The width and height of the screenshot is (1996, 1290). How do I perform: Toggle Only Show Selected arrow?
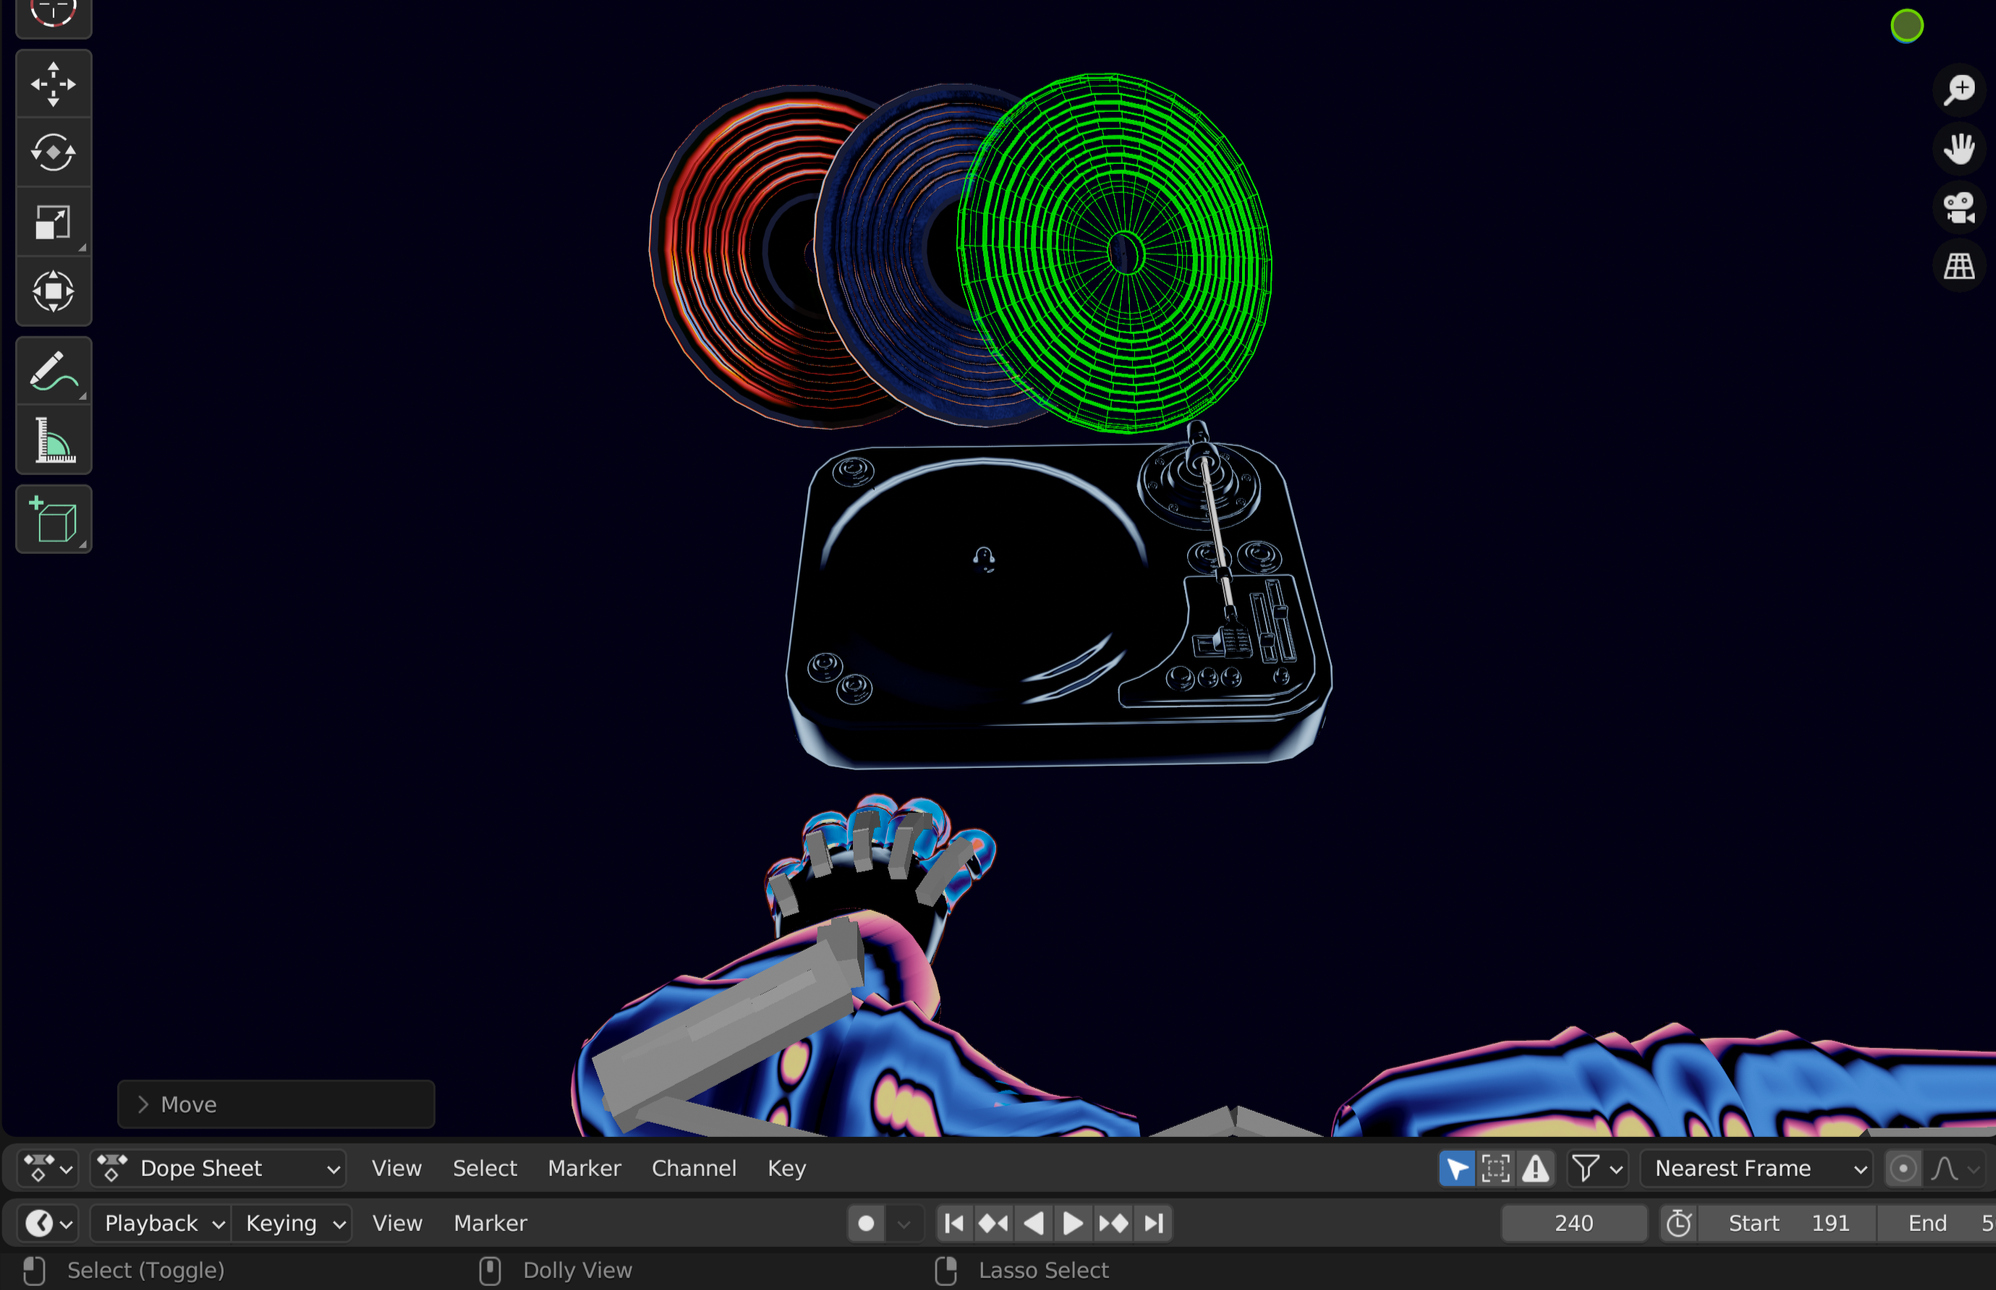[x=1457, y=1168]
